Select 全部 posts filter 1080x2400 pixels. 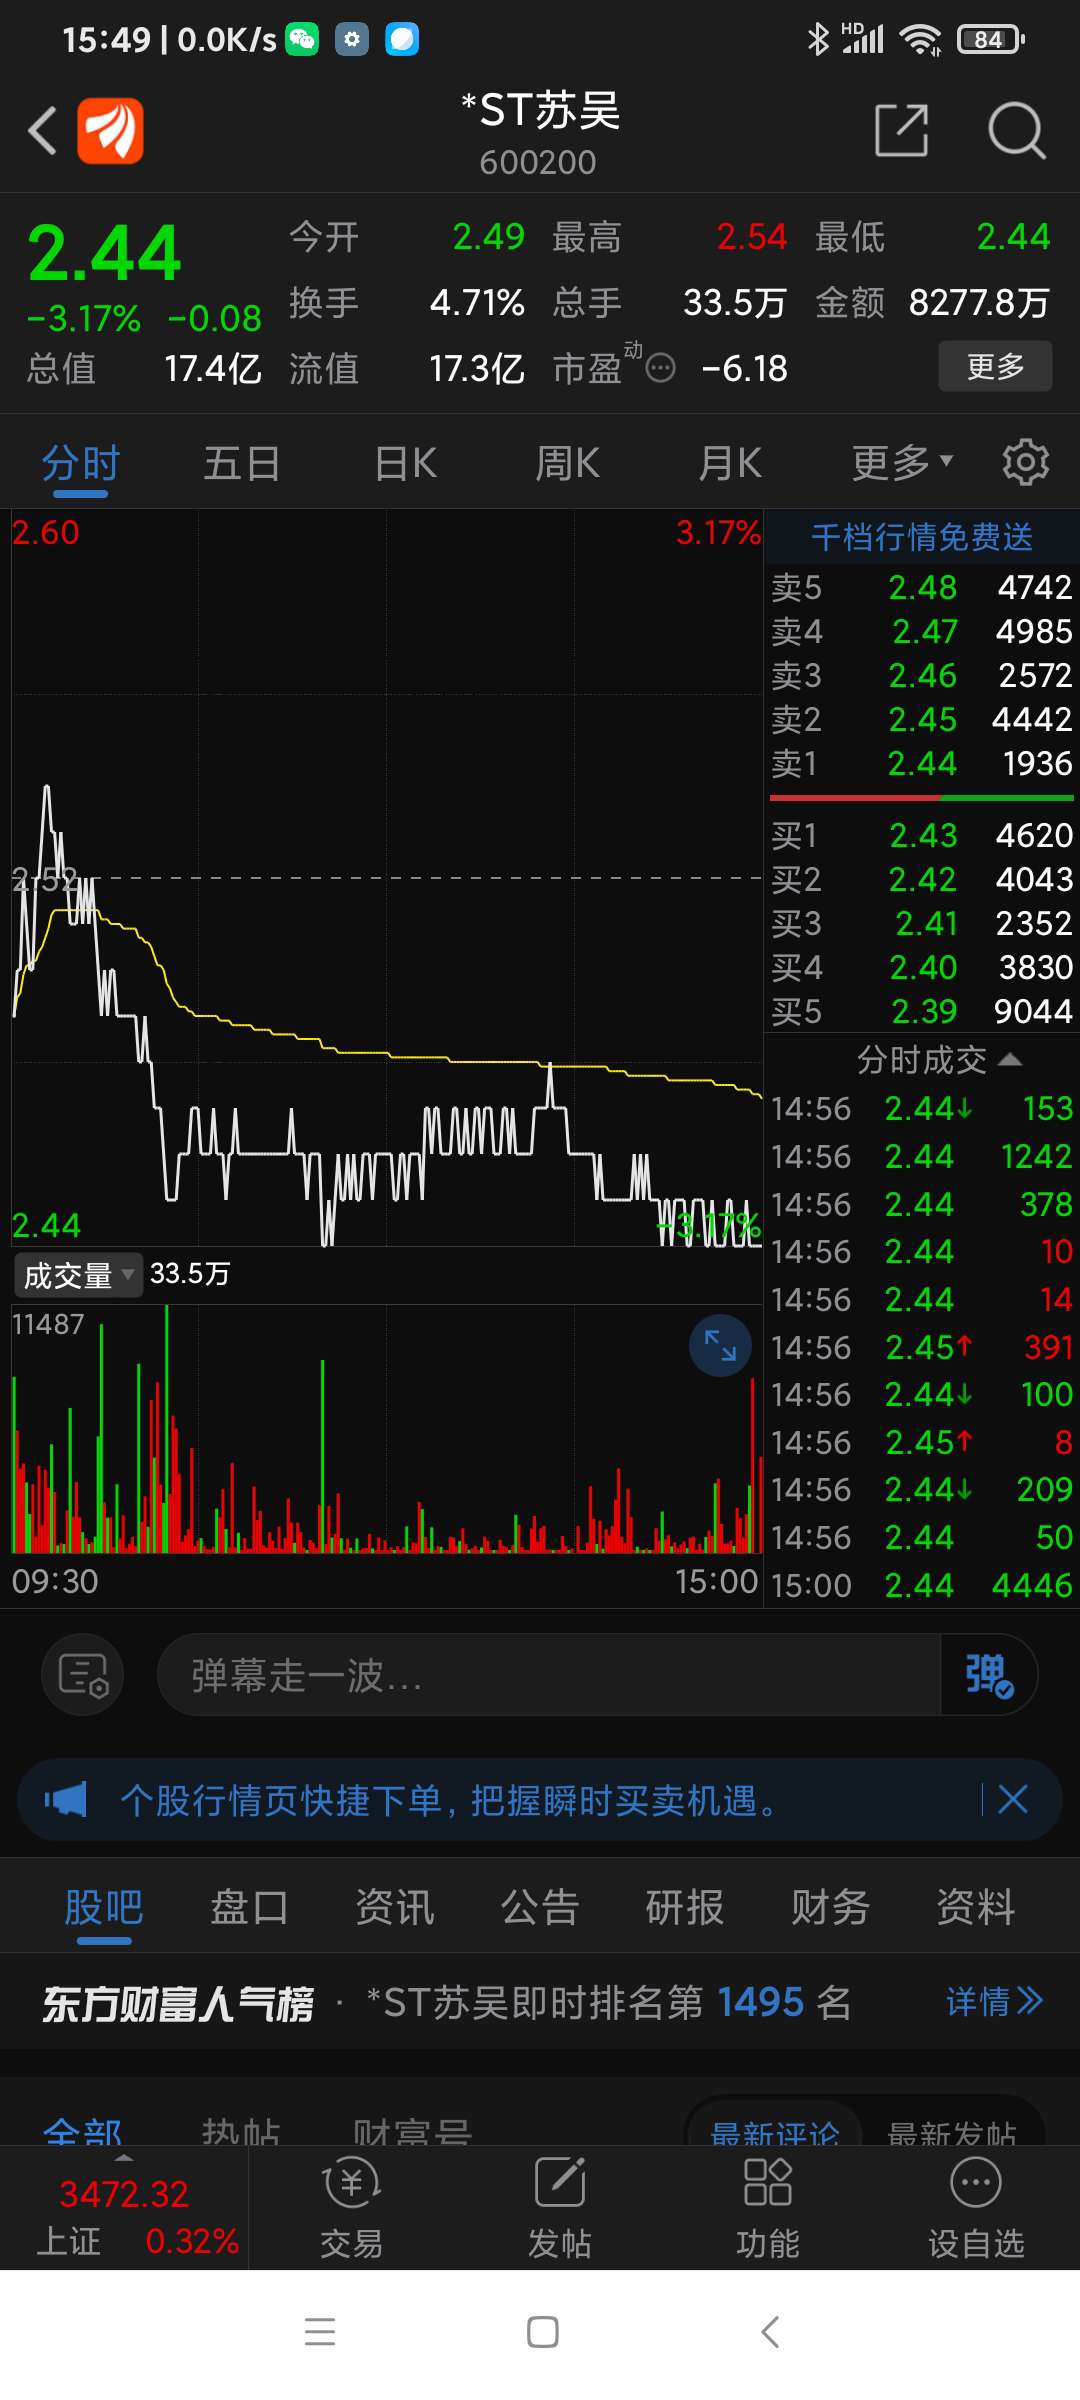pyautogui.click(x=83, y=2130)
